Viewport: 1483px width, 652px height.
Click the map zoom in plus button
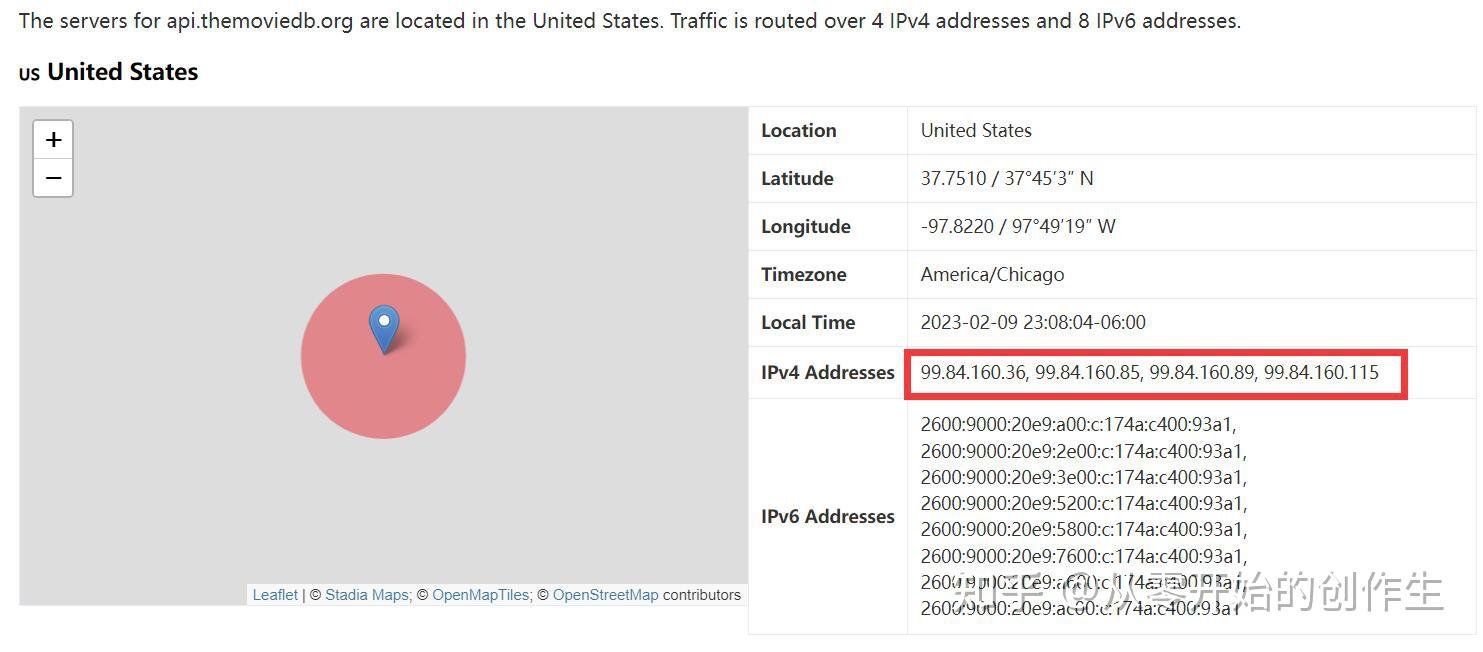53,140
